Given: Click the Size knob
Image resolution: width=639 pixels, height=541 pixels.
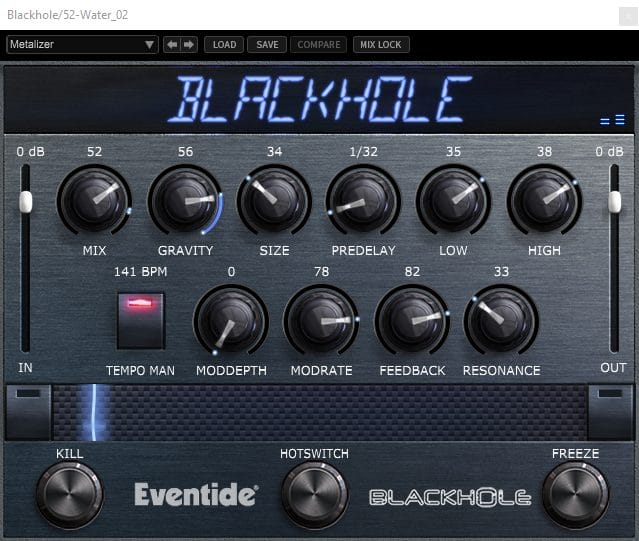Looking at the screenshot, I should [274, 200].
